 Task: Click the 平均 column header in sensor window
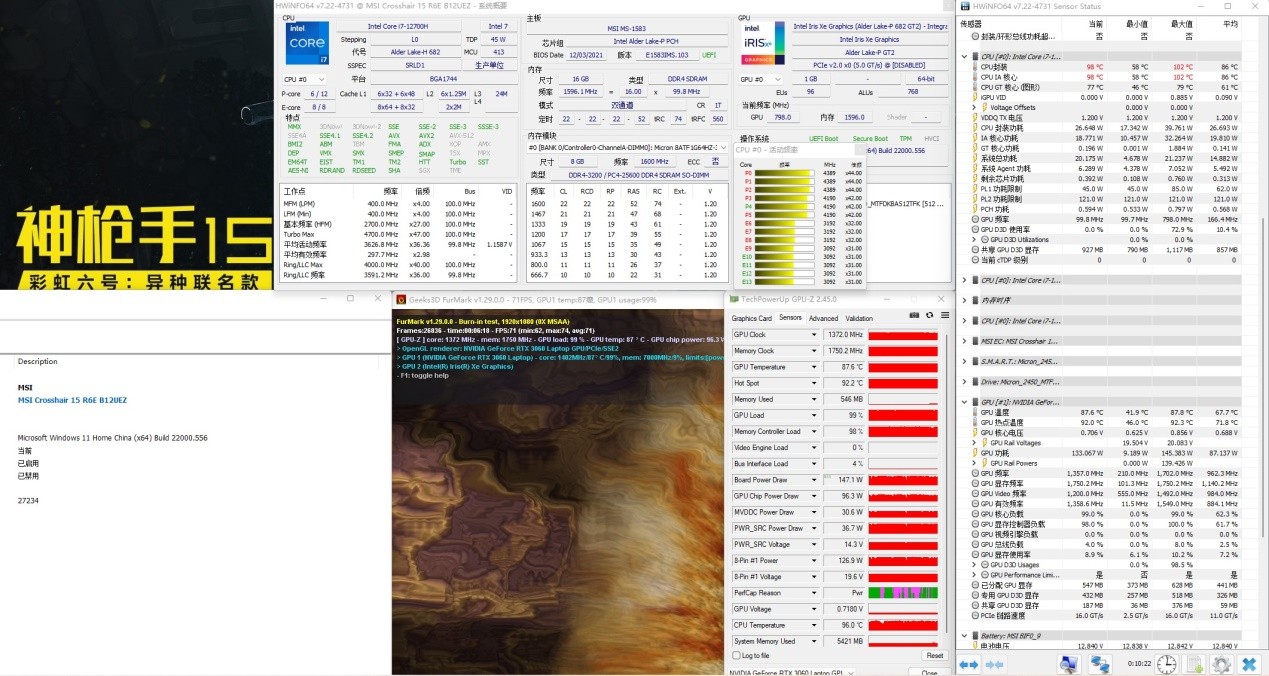pos(1229,23)
